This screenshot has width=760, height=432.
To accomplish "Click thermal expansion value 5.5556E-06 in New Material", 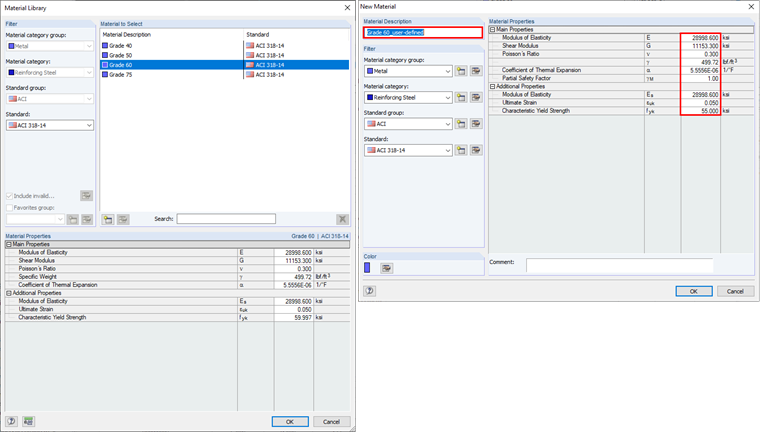I will coord(700,70).
